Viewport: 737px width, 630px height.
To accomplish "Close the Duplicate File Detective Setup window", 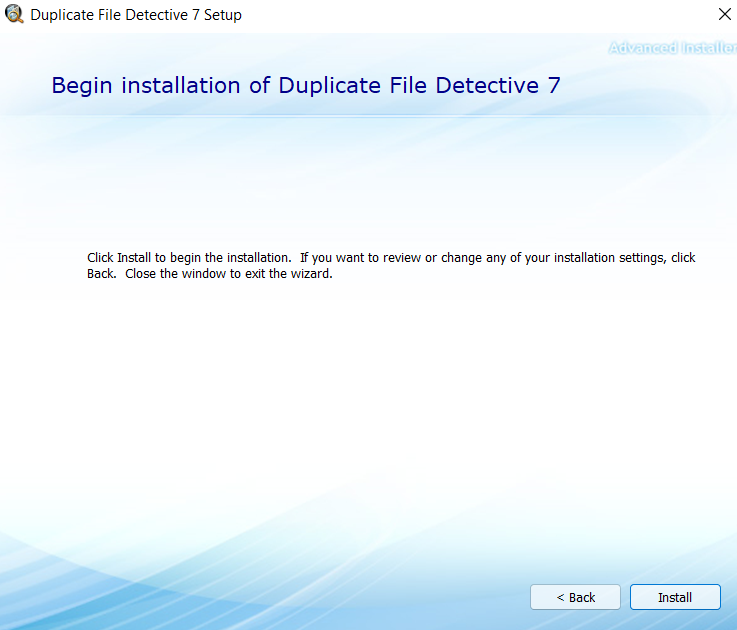I will point(724,15).
